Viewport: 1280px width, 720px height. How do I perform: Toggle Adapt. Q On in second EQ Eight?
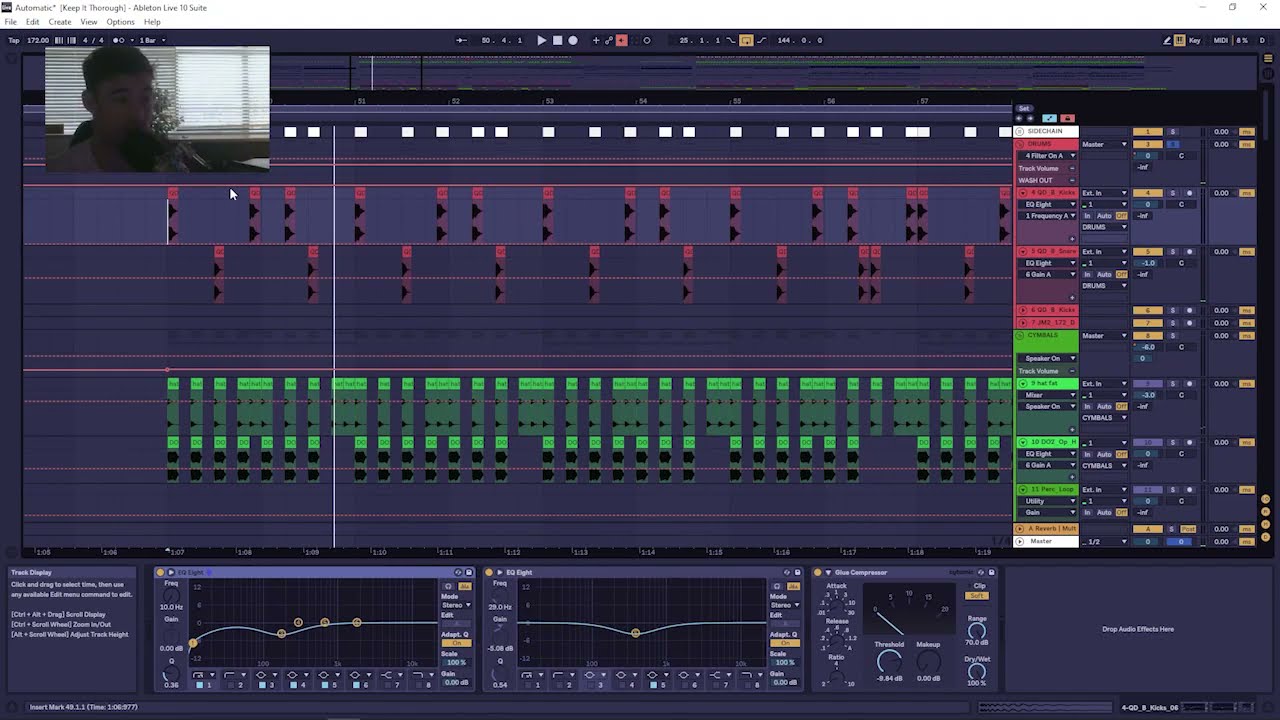pyautogui.click(x=783, y=645)
